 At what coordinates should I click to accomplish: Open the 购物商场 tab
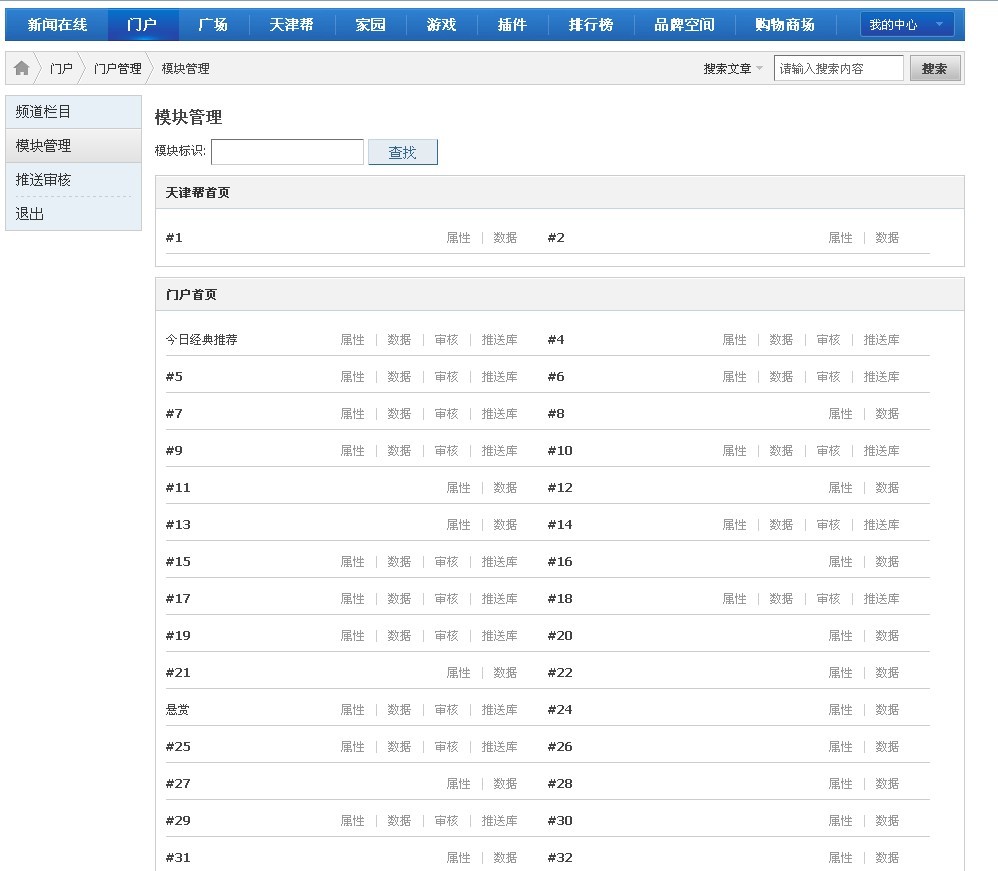(x=785, y=25)
